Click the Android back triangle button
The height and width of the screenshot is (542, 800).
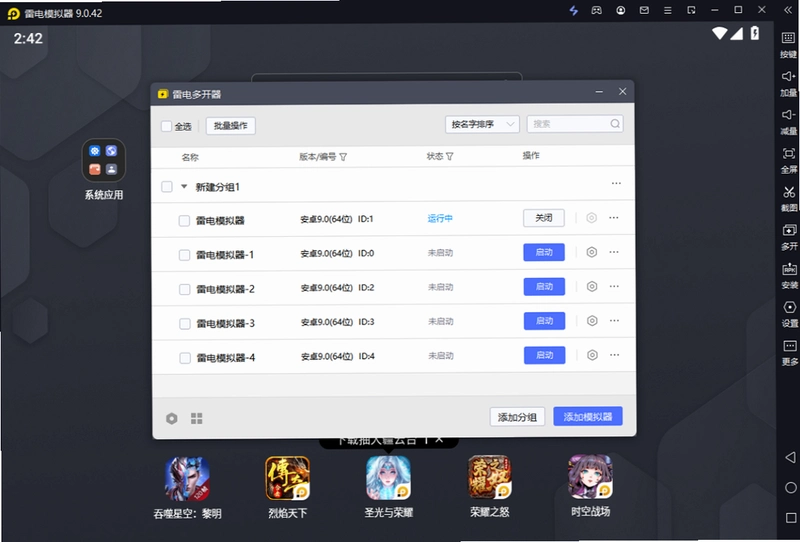[x=790, y=457]
